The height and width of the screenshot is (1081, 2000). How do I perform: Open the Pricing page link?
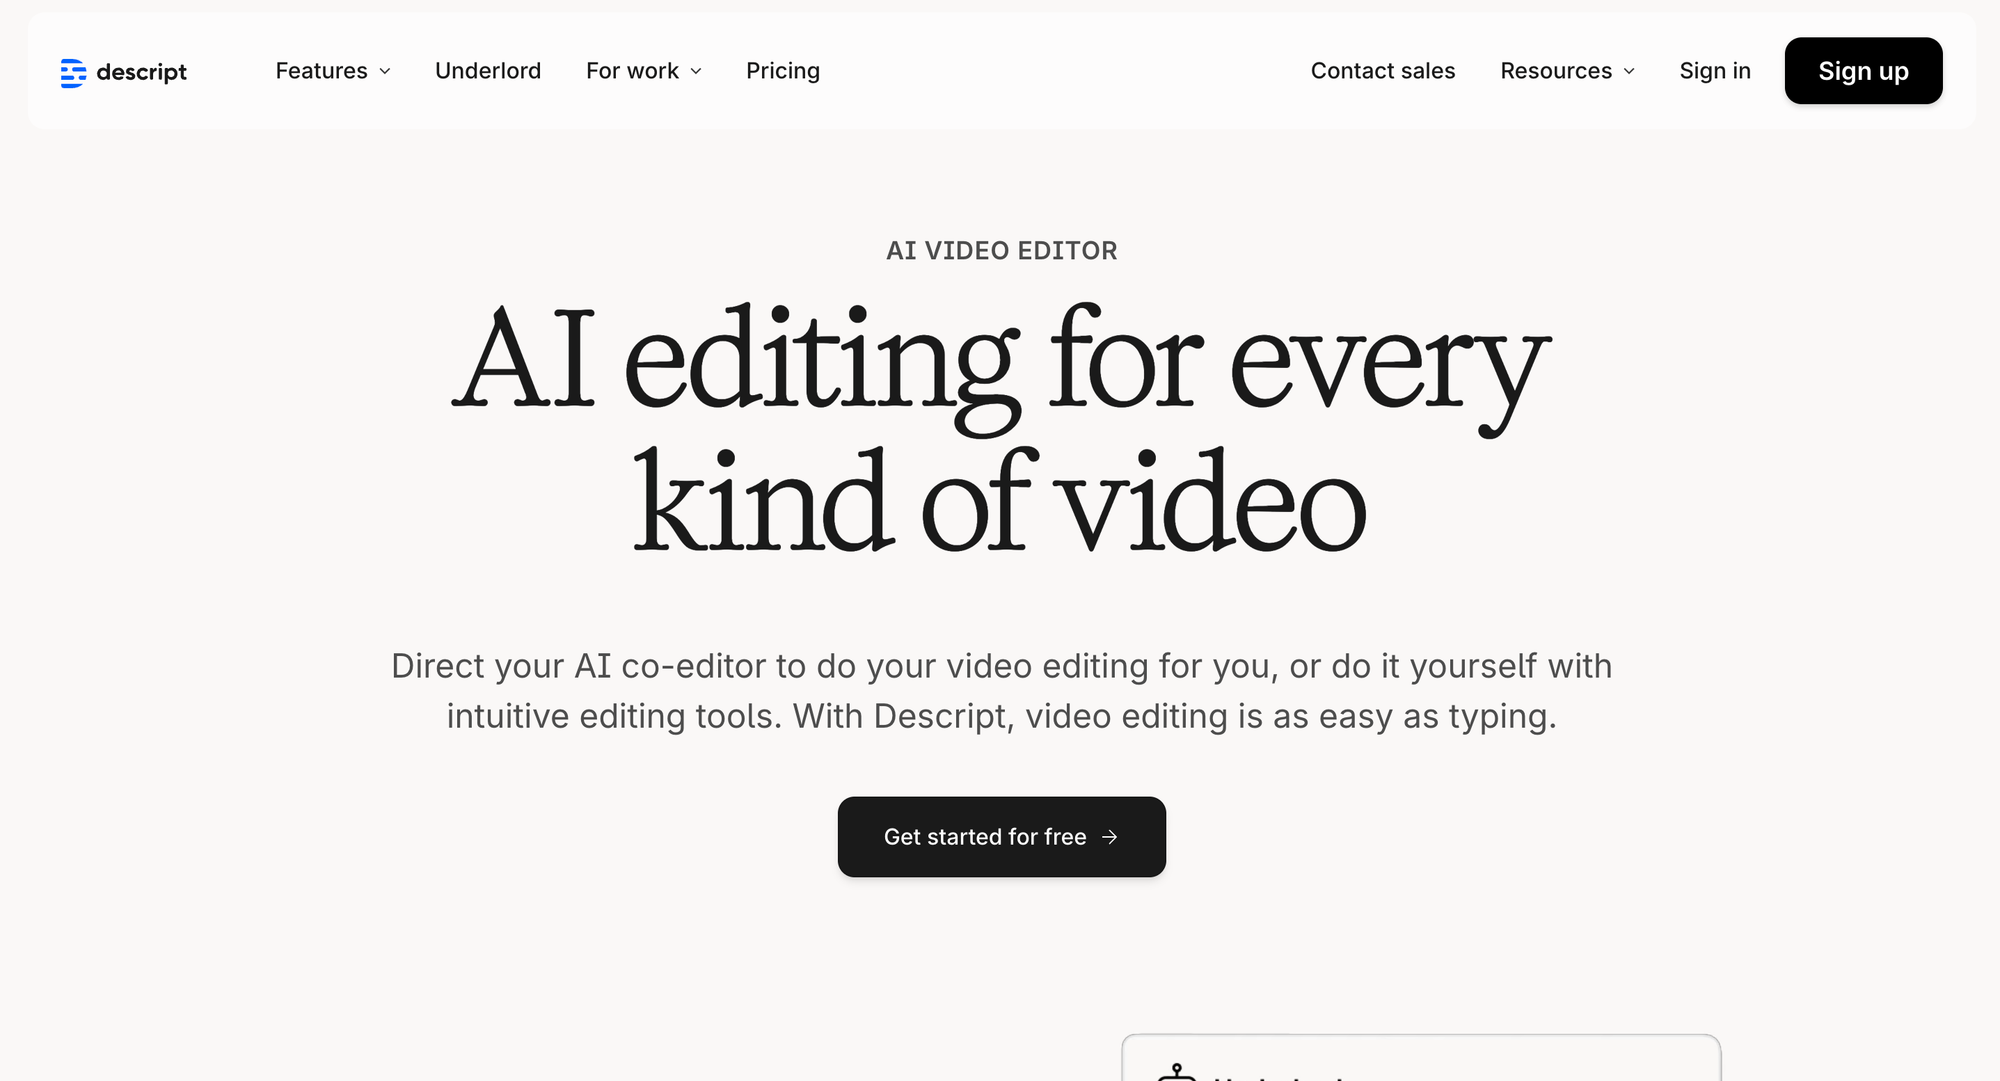[783, 71]
